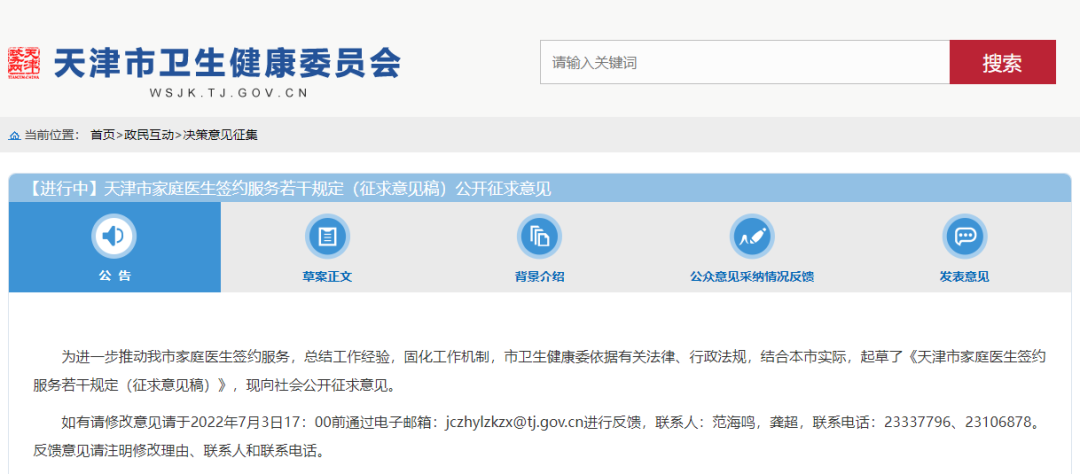Click the Tianjin red seal logo
This screenshot has width=1080, height=474.
point(23,63)
